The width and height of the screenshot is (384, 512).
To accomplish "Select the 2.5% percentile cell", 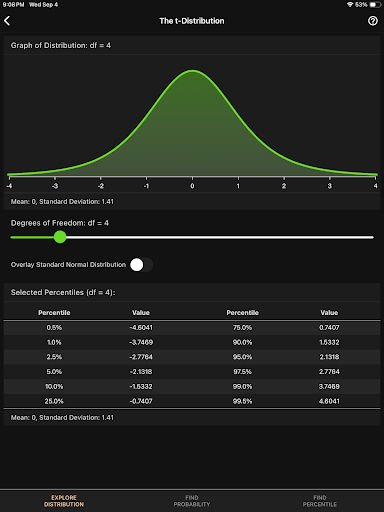I will click(x=54, y=357).
